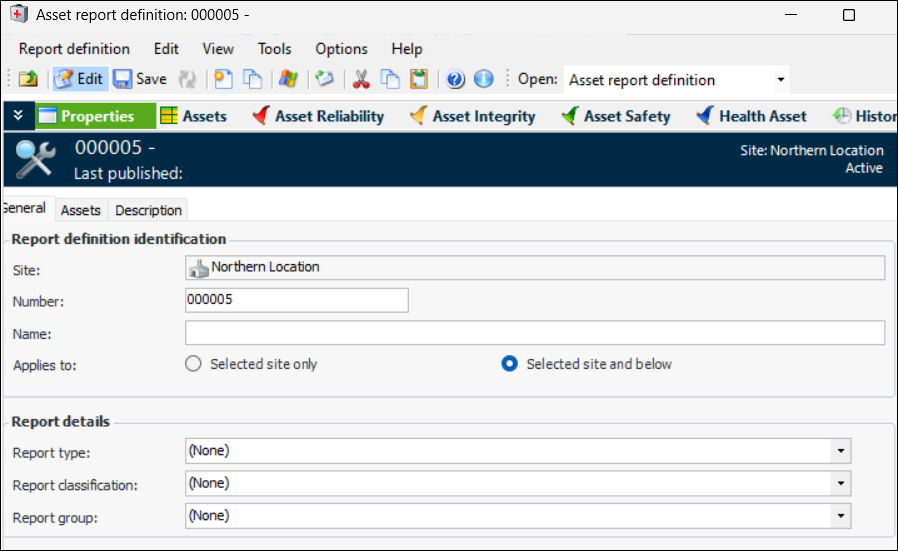This screenshot has width=898, height=551.
Task: Collapse the navigation bar with double chevron
Action: tap(17, 116)
